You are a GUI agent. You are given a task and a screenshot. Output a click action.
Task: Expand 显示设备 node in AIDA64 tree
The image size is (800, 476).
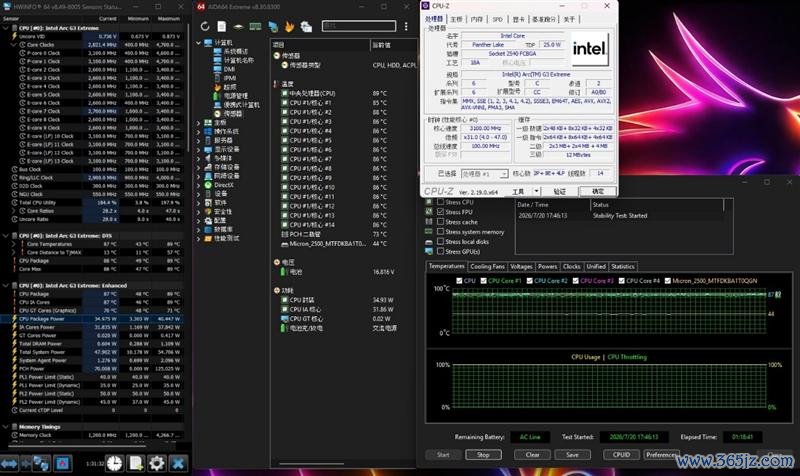(198, 149)
